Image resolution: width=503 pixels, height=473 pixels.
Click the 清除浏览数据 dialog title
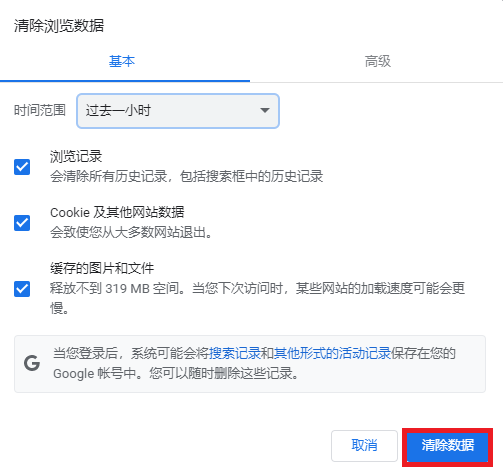click(x=59, y=26)
